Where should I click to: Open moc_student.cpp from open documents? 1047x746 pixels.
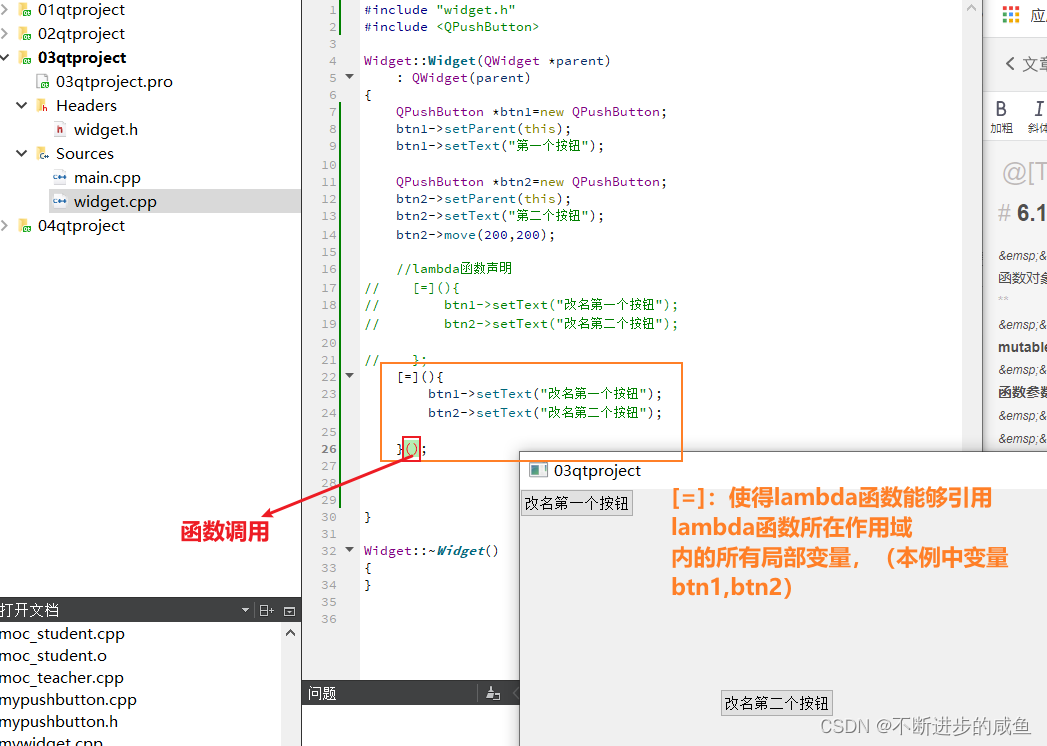click(x=62, y=633)
